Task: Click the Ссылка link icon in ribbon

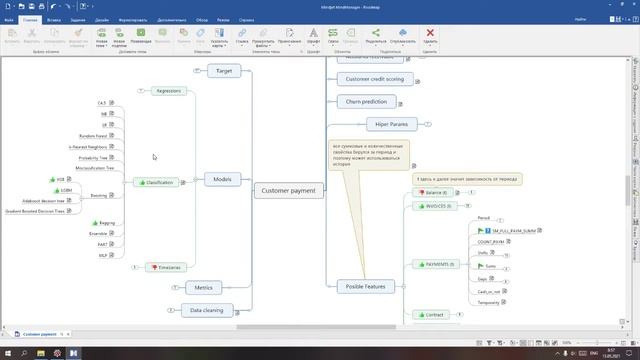Action: pos(242,33)
